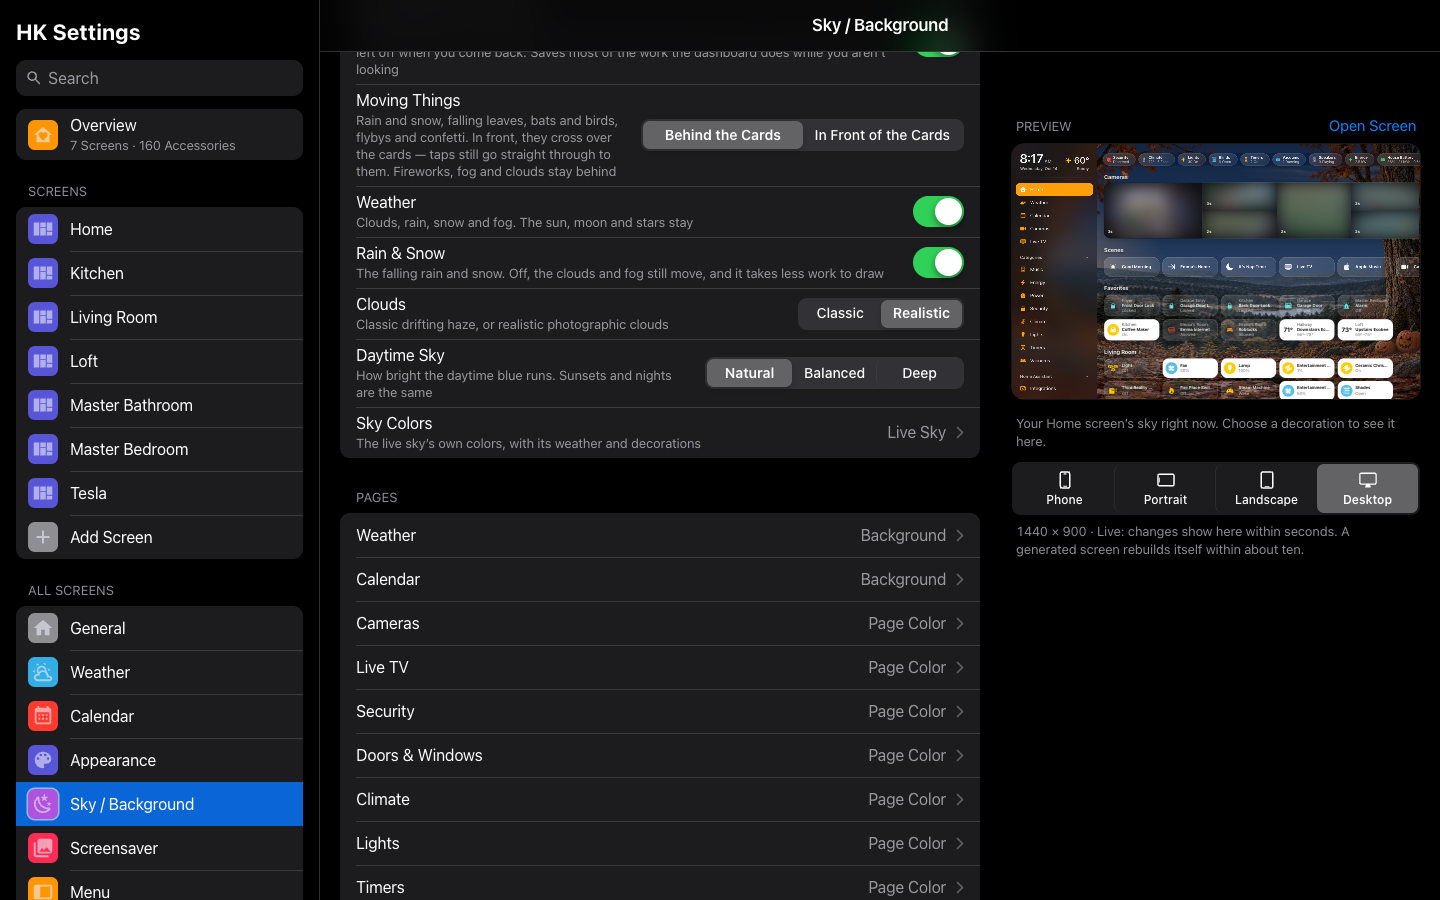Click the Screensaver picture icon
Image resolution: width=1440 pixels, height=900 pixels.
coord(43,848)
